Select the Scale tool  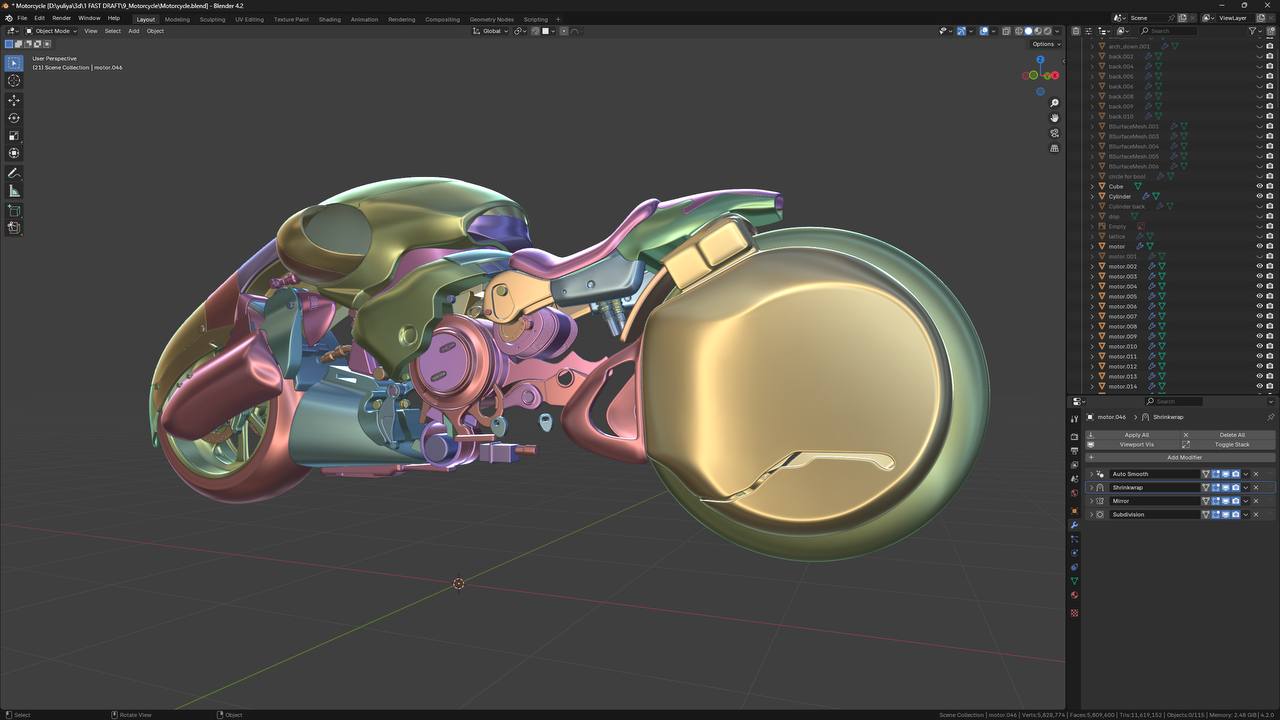pyautogui.click(x=14, y=136)
